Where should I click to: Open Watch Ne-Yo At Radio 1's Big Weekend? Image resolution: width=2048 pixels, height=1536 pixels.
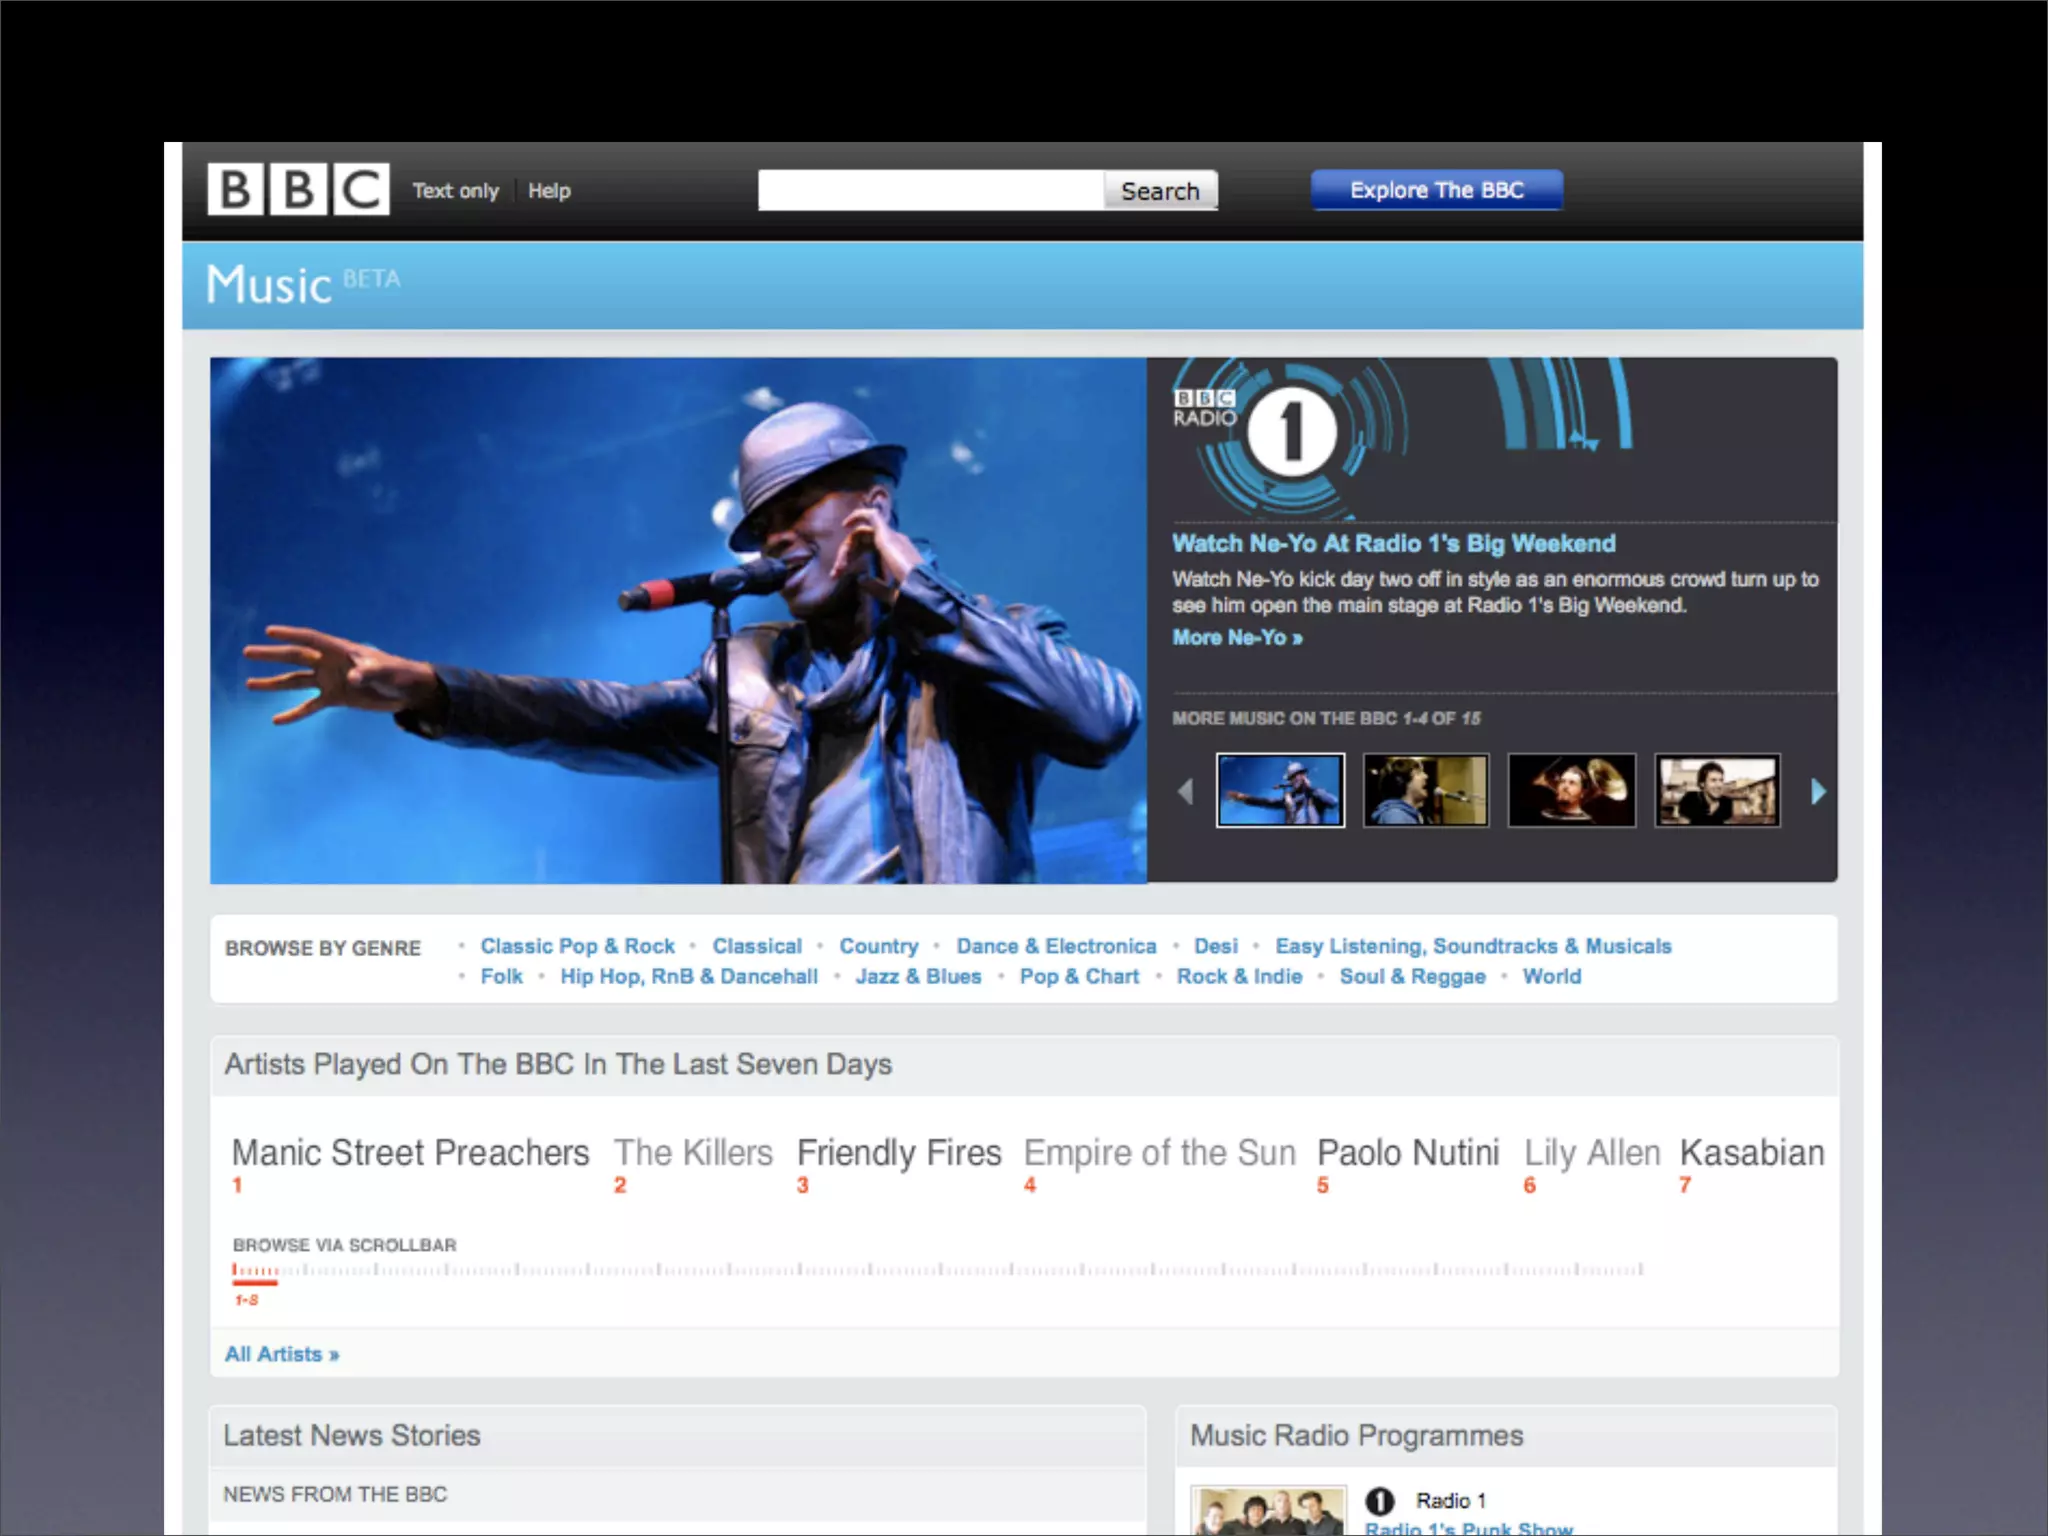(x=1394, y=543)
